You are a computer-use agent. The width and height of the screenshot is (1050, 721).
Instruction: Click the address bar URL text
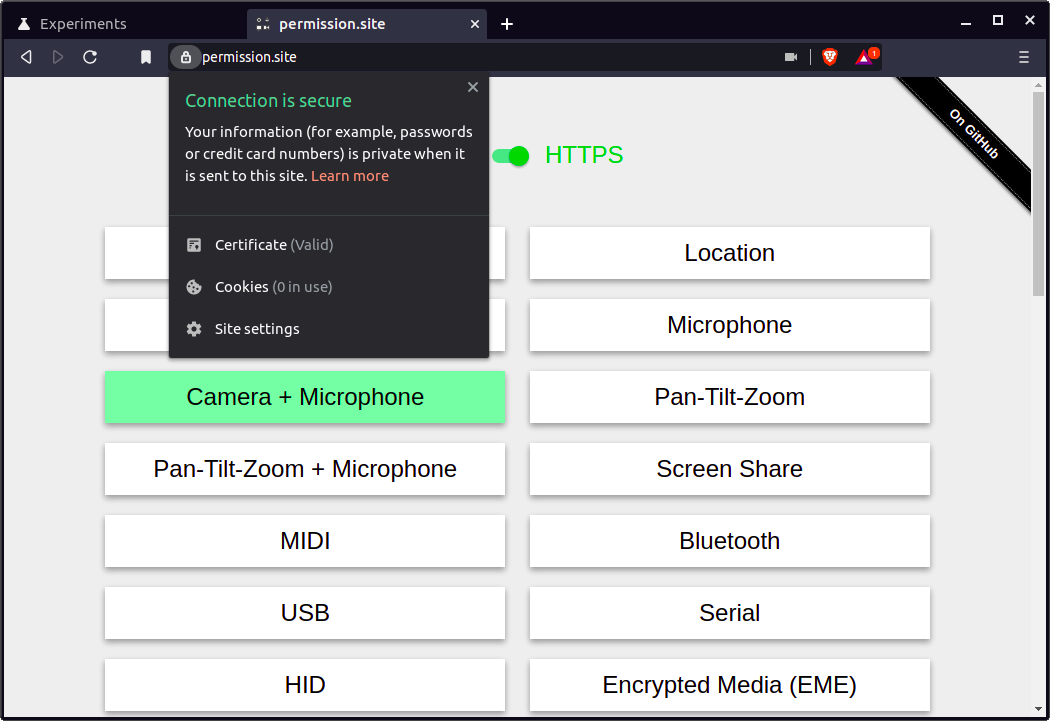point(249,58)
